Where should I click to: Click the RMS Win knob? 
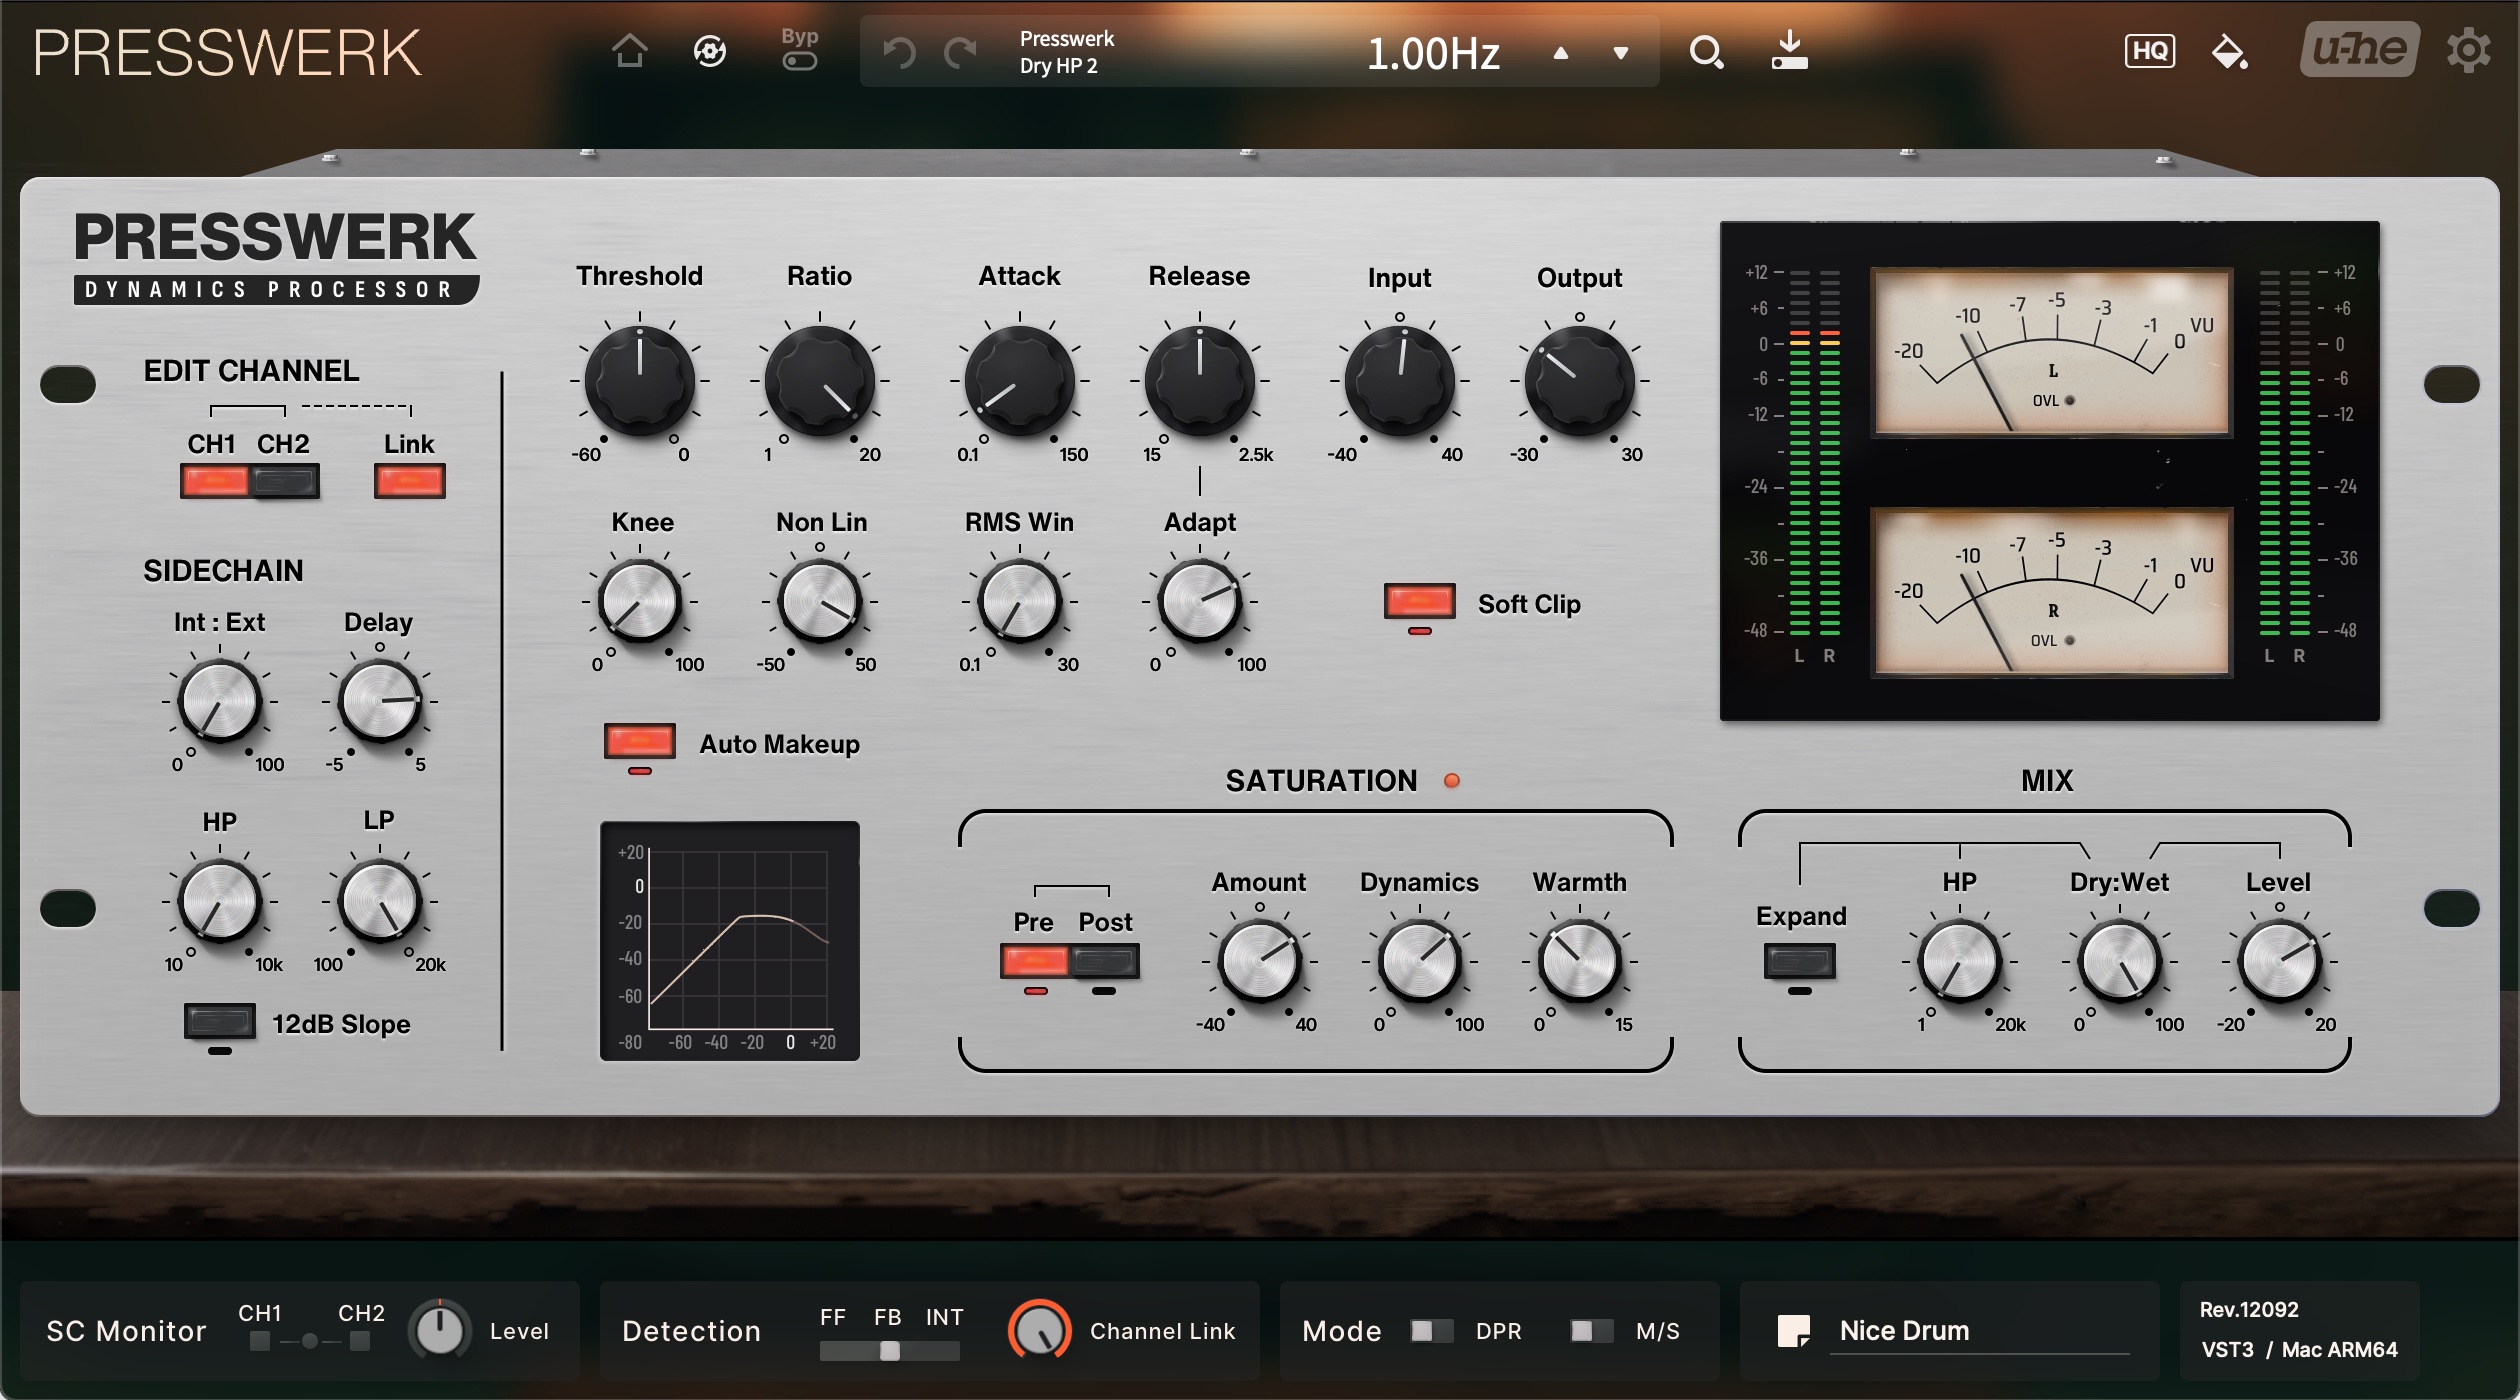click(1020, 601)
